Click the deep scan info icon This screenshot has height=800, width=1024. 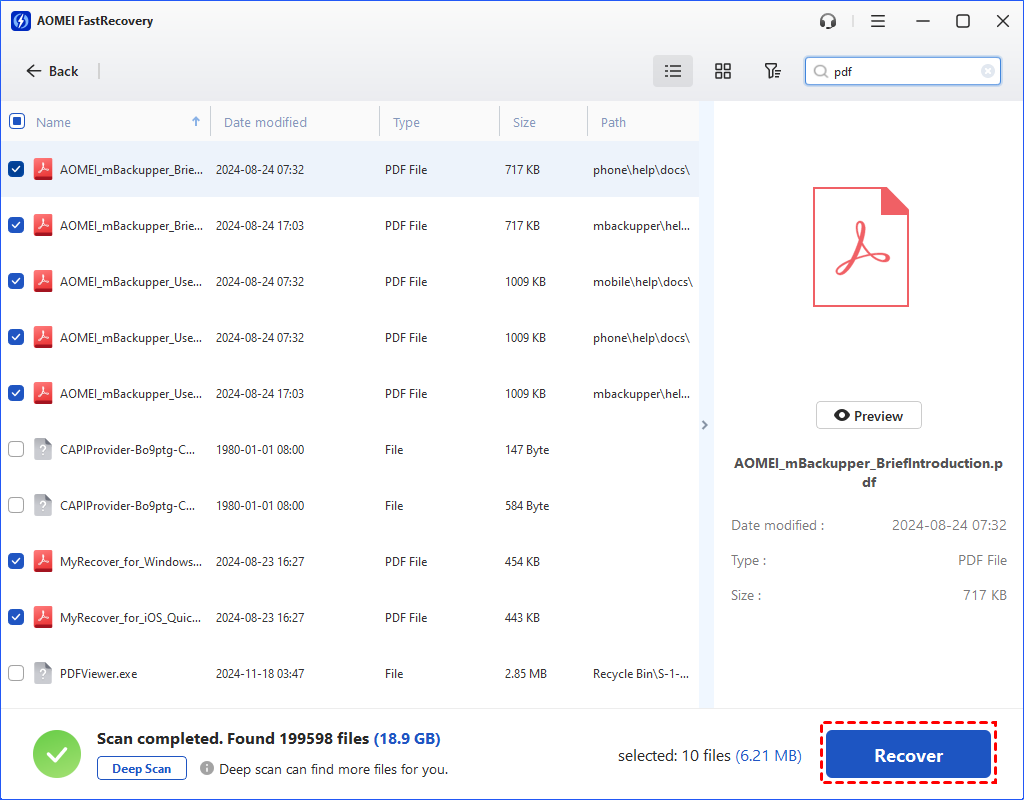[x=207, y=769]
